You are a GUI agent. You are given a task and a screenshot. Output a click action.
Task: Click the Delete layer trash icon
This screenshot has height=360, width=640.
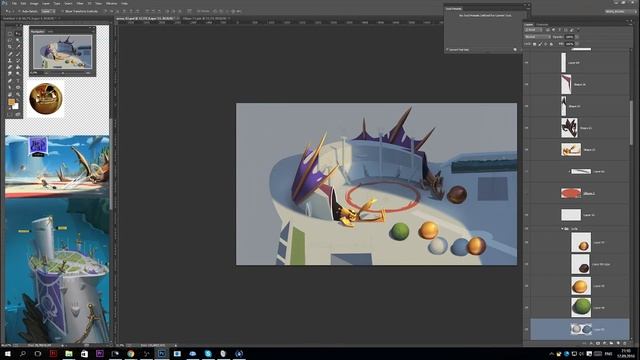coord(624,343)
